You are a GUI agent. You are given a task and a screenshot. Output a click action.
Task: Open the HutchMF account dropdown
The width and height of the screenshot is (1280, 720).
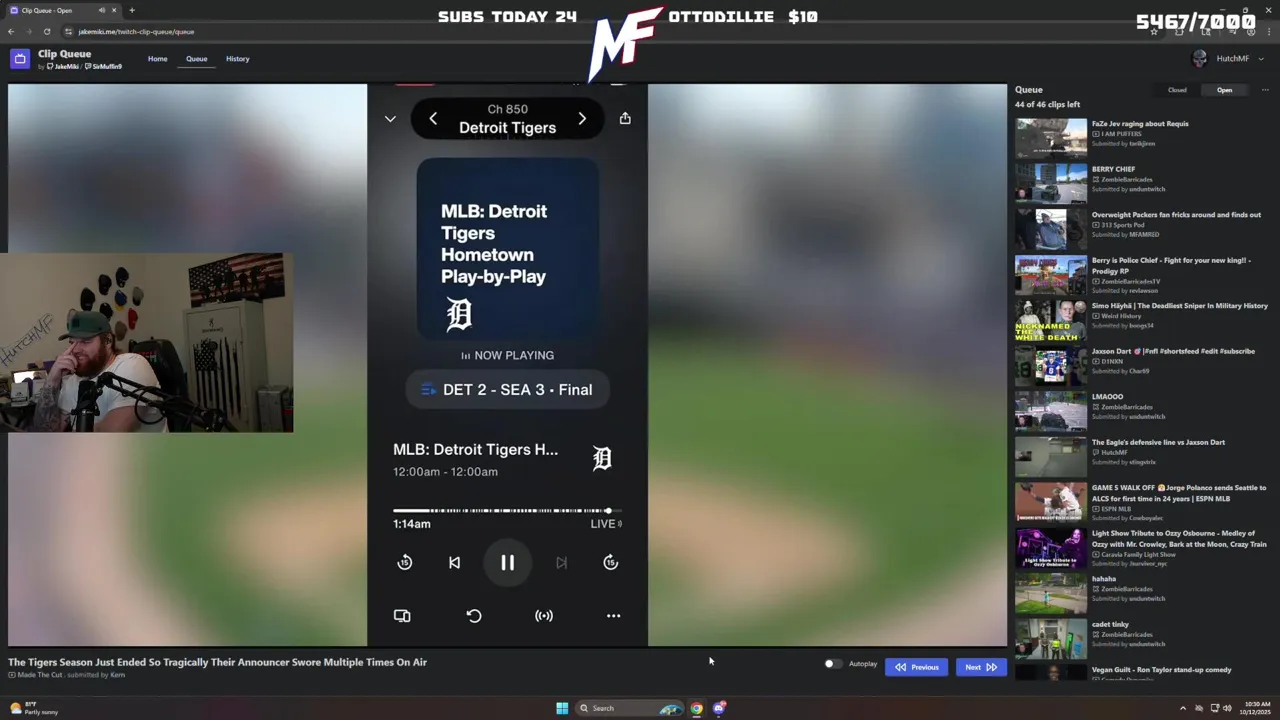click(1229, 59)
